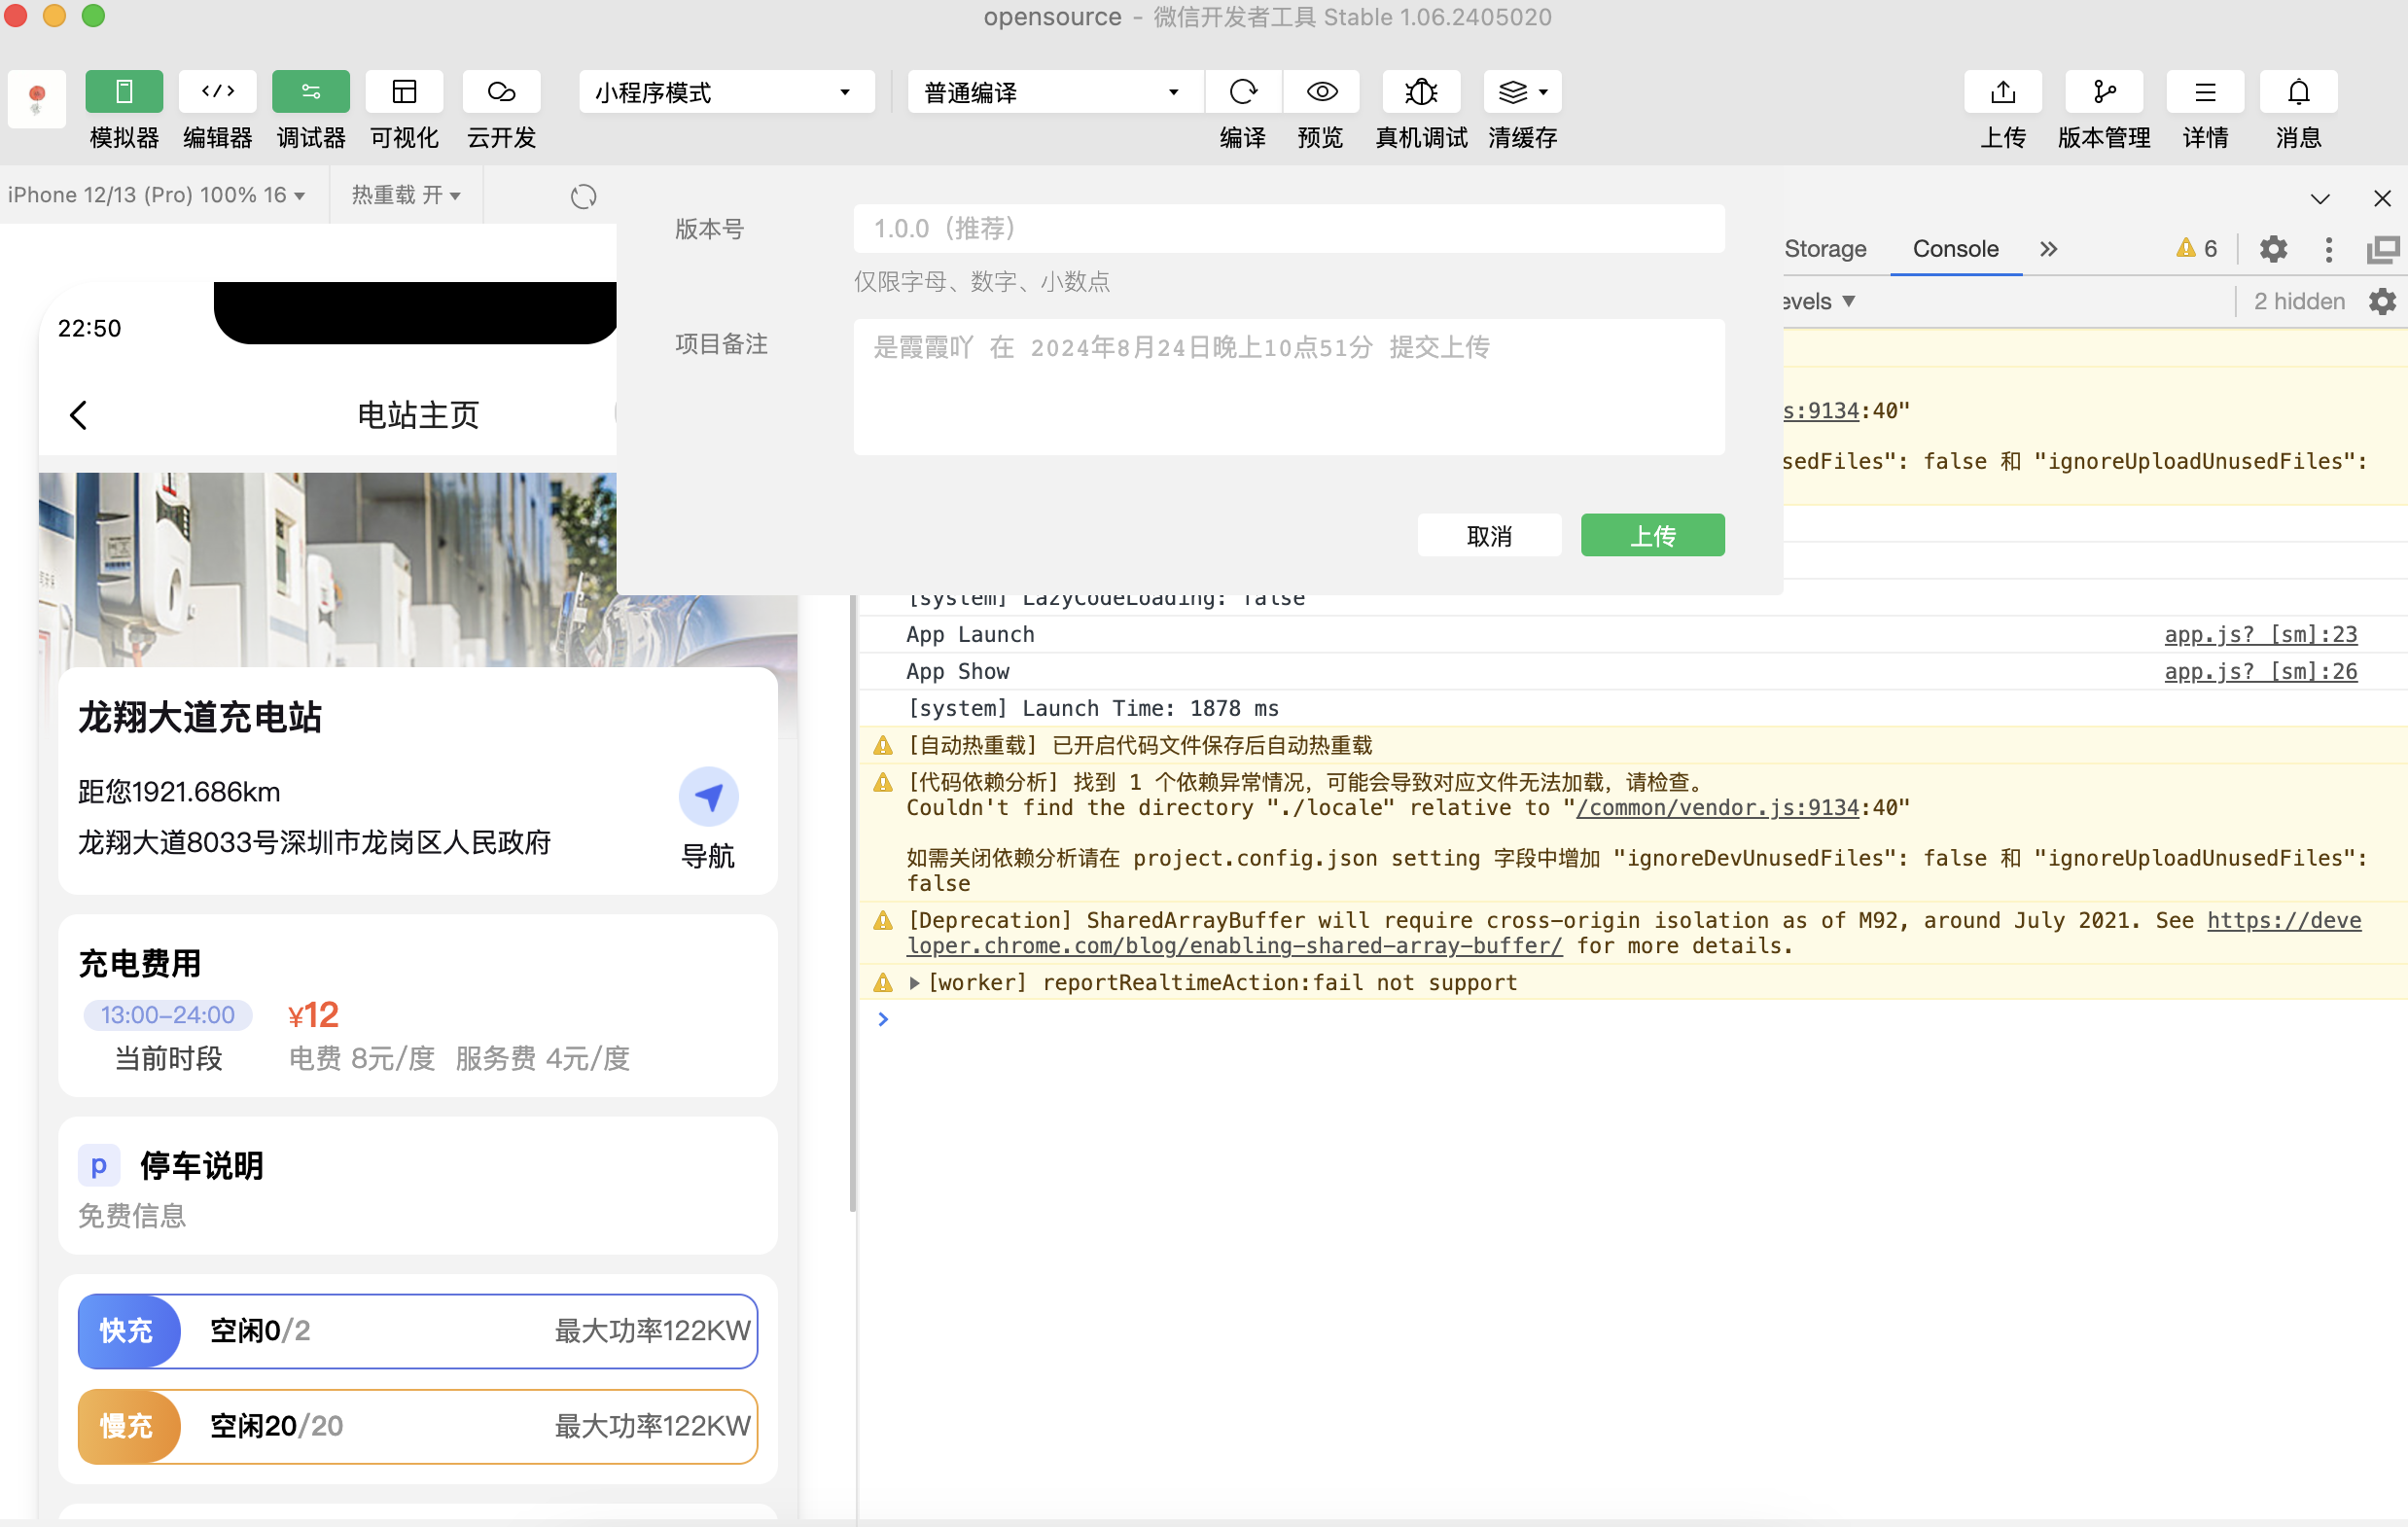The image size is (2408, 1527).
Task: Click the navigation (导航) arrow icon
Action: [708, 796]
